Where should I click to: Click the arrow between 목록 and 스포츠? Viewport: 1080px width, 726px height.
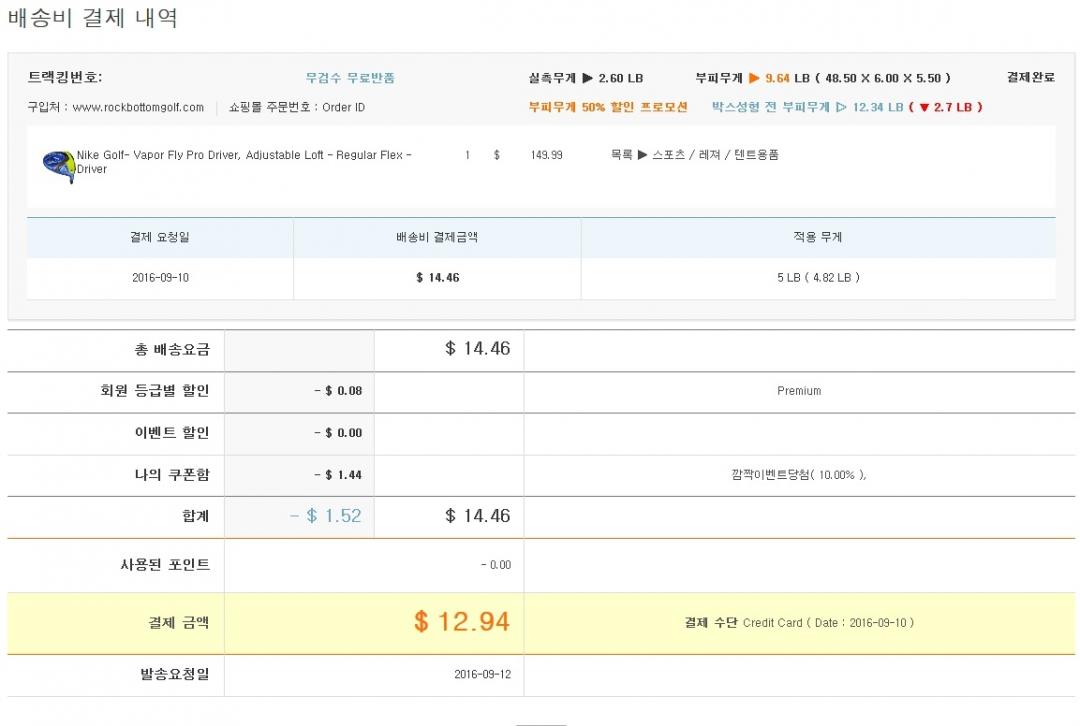click(642, 155)
